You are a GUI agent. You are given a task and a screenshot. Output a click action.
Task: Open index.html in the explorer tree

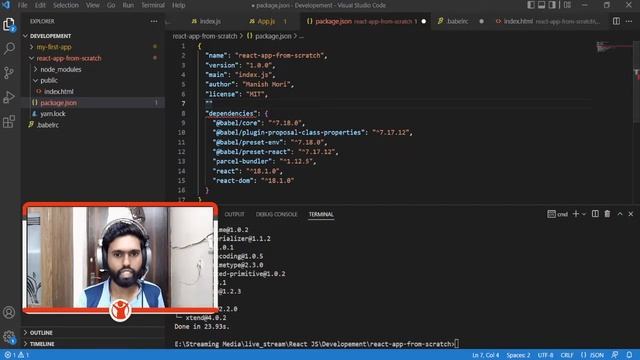[x=93, y=91]
